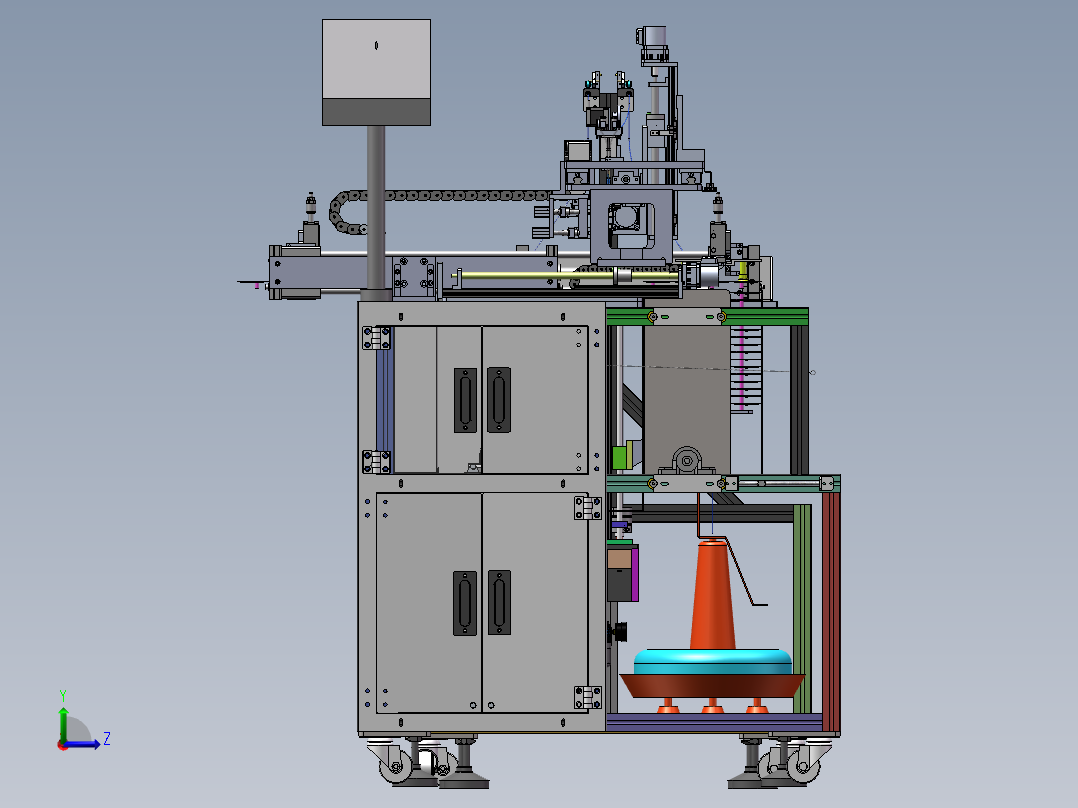This screenshot has width=1078, height=808.
Task: Select the left handle on upper cabinet doors
Action: click(x=465, y=400)
